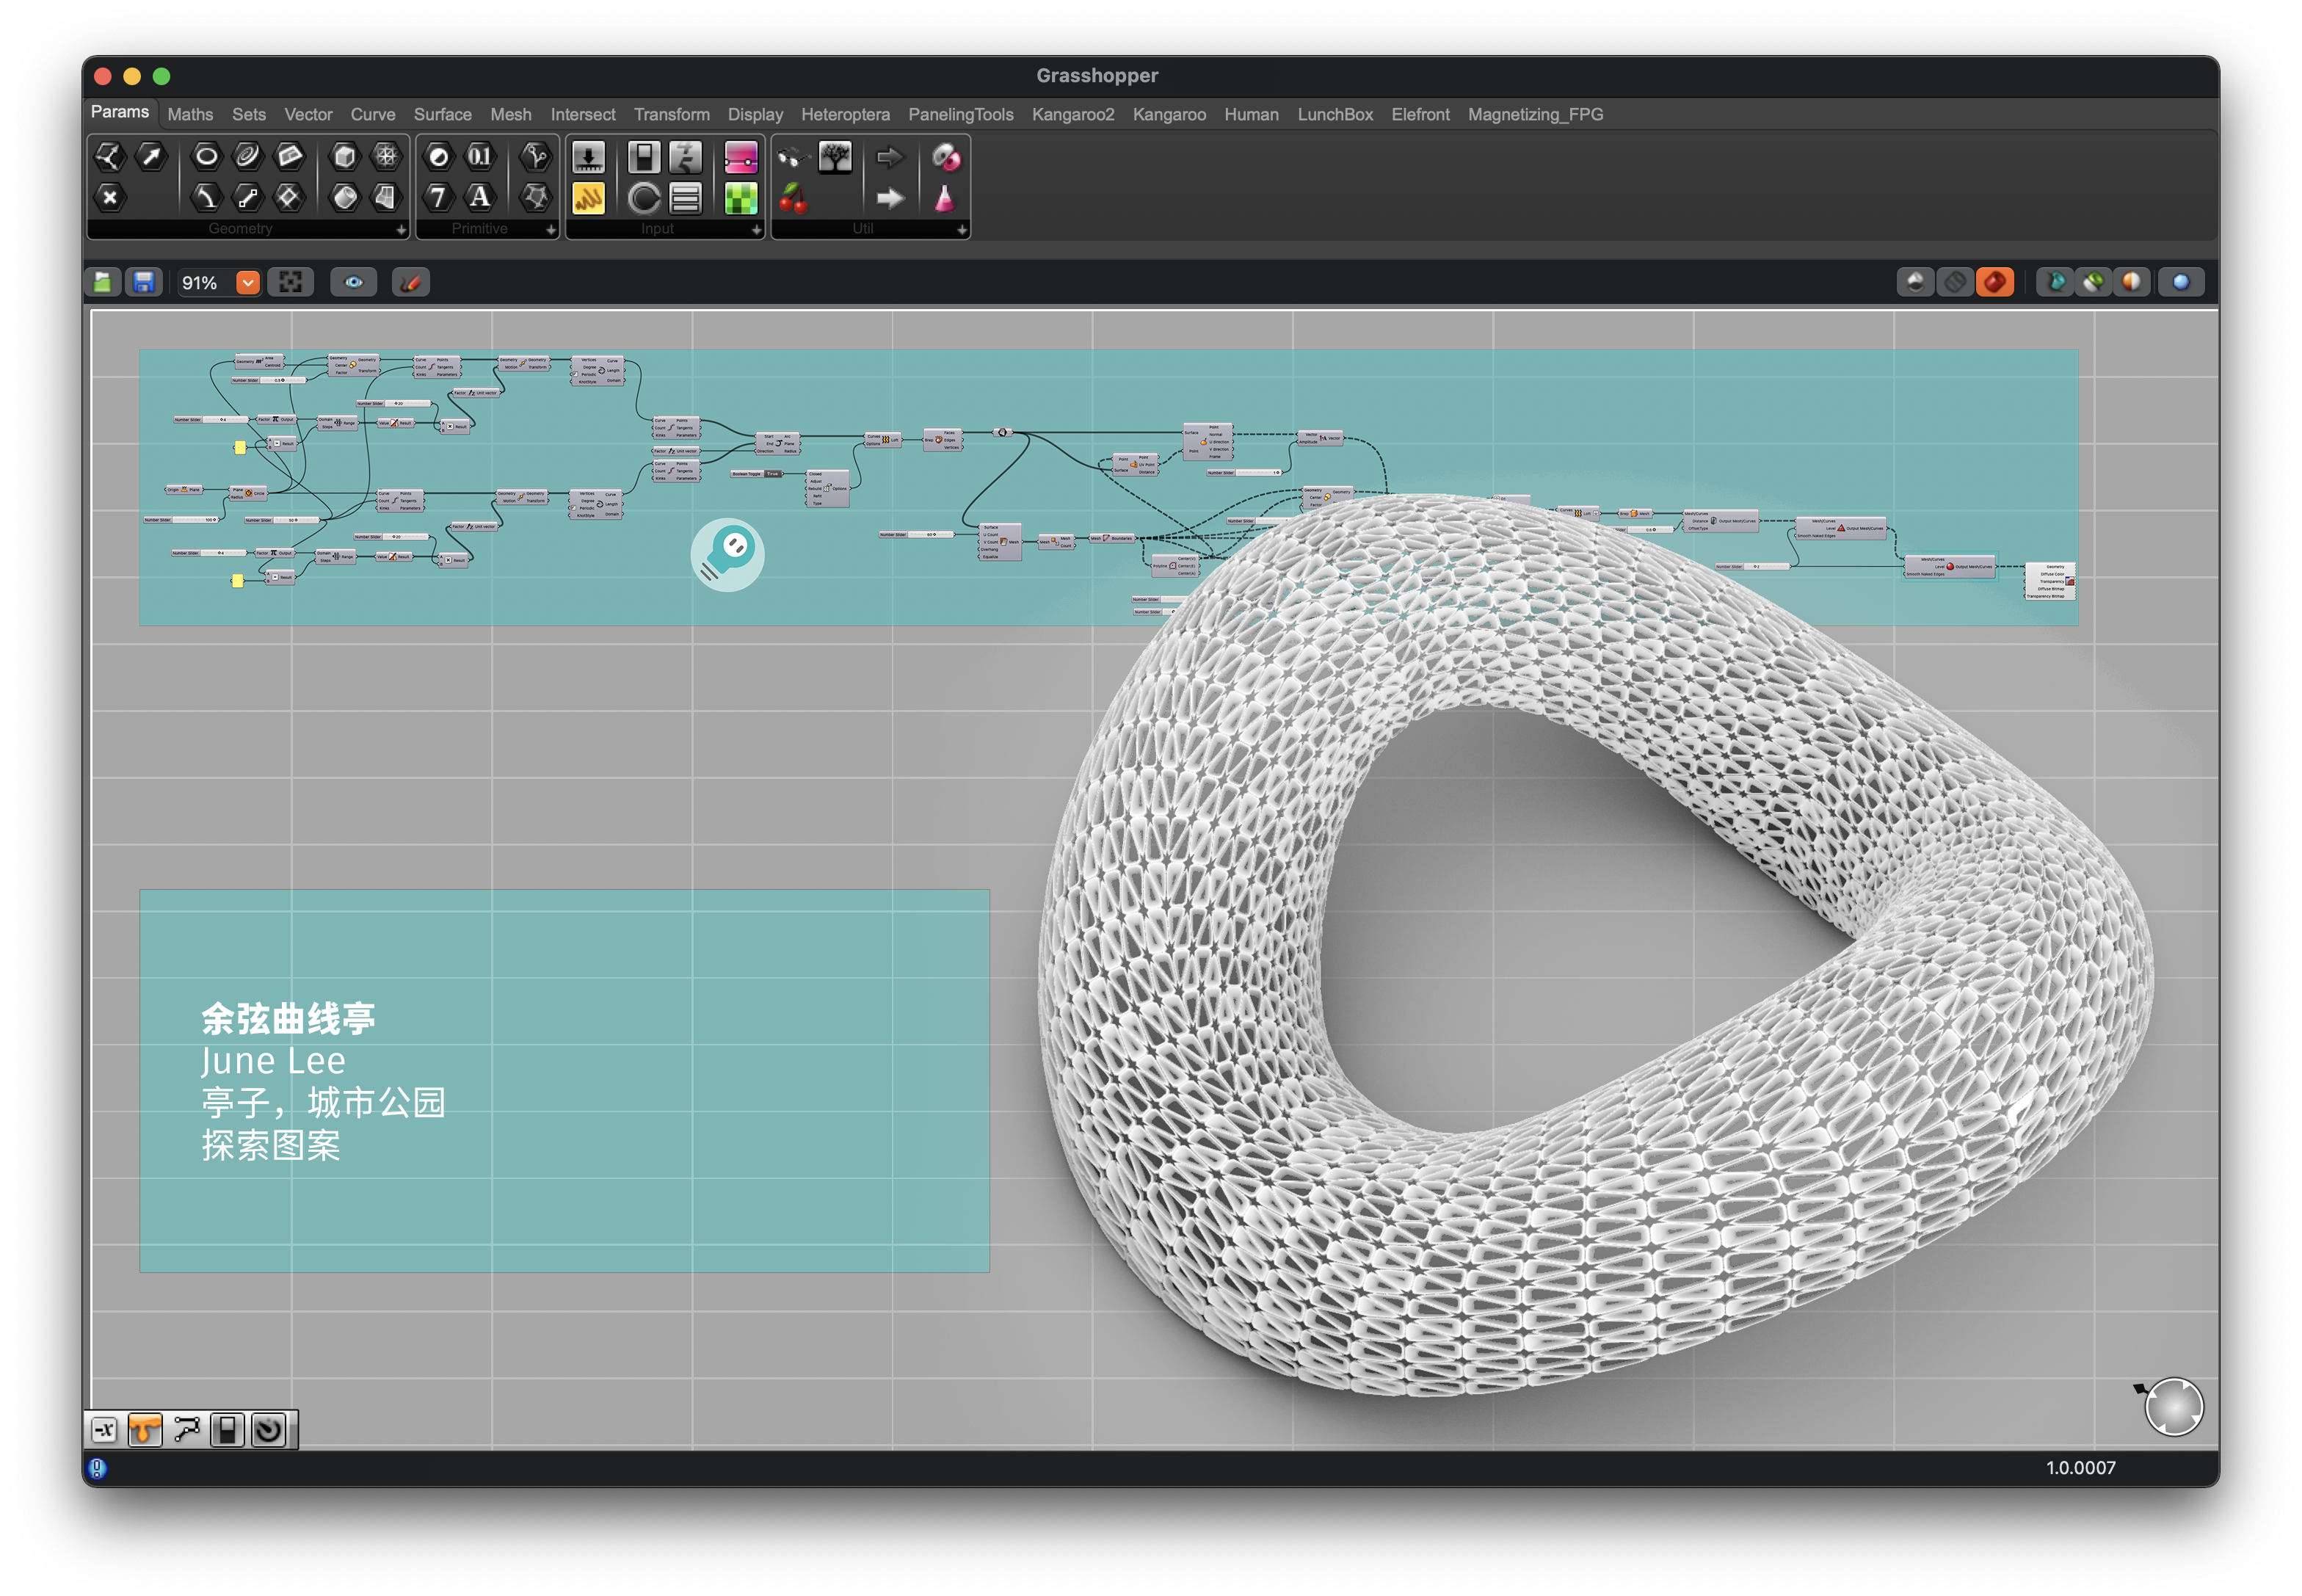Select the Panel yellow note component
The image size is (2302, 1596).
point(588,198)
